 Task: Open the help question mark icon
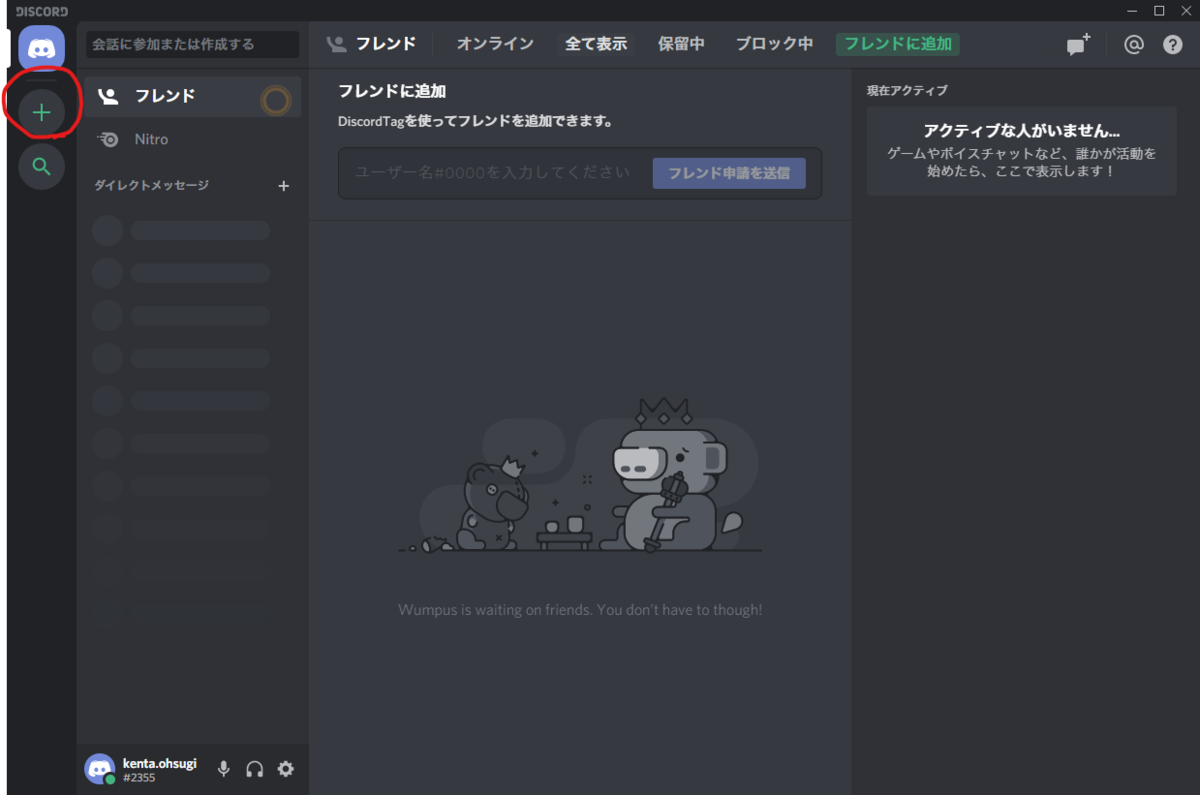click(1173, 45)
